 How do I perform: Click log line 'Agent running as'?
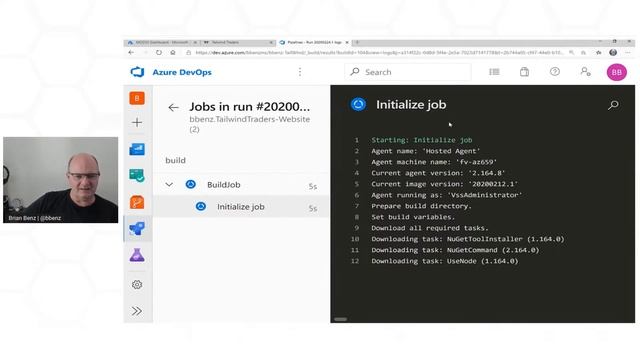447,195
